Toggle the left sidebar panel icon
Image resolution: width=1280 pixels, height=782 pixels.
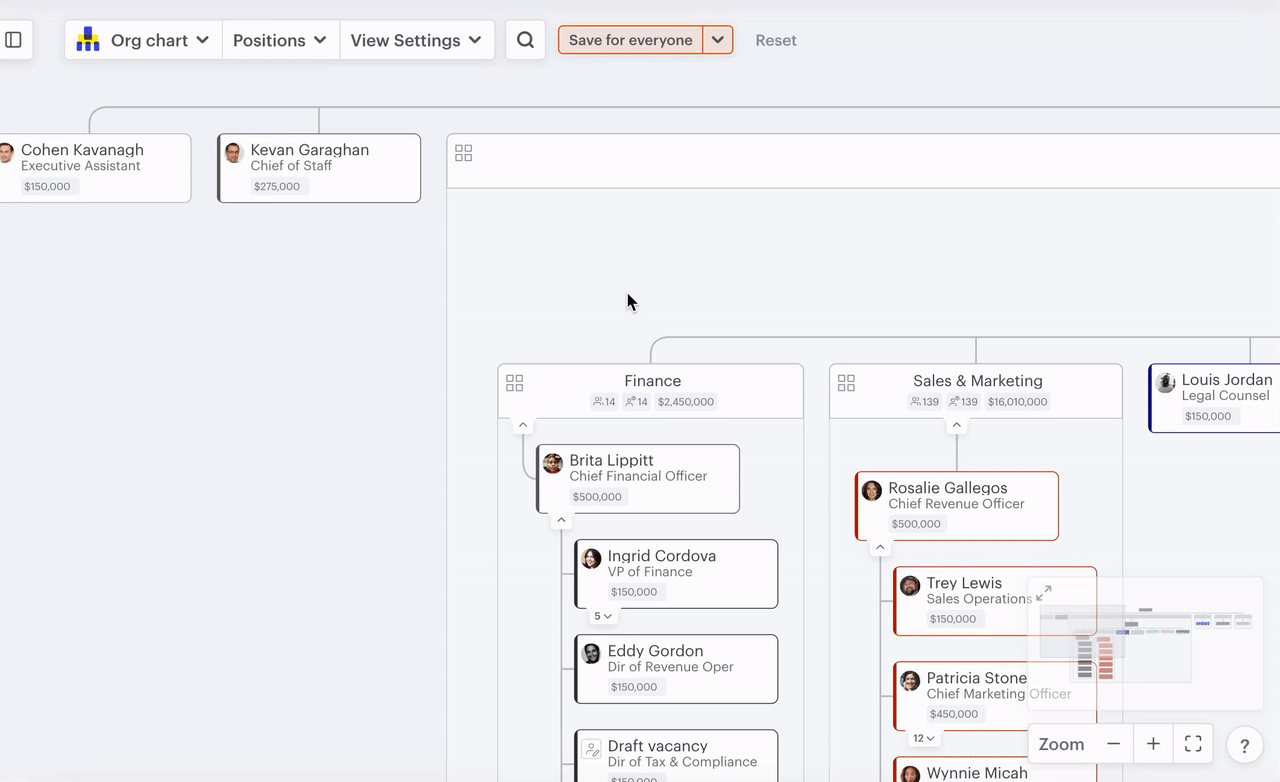tap(14, 40)
